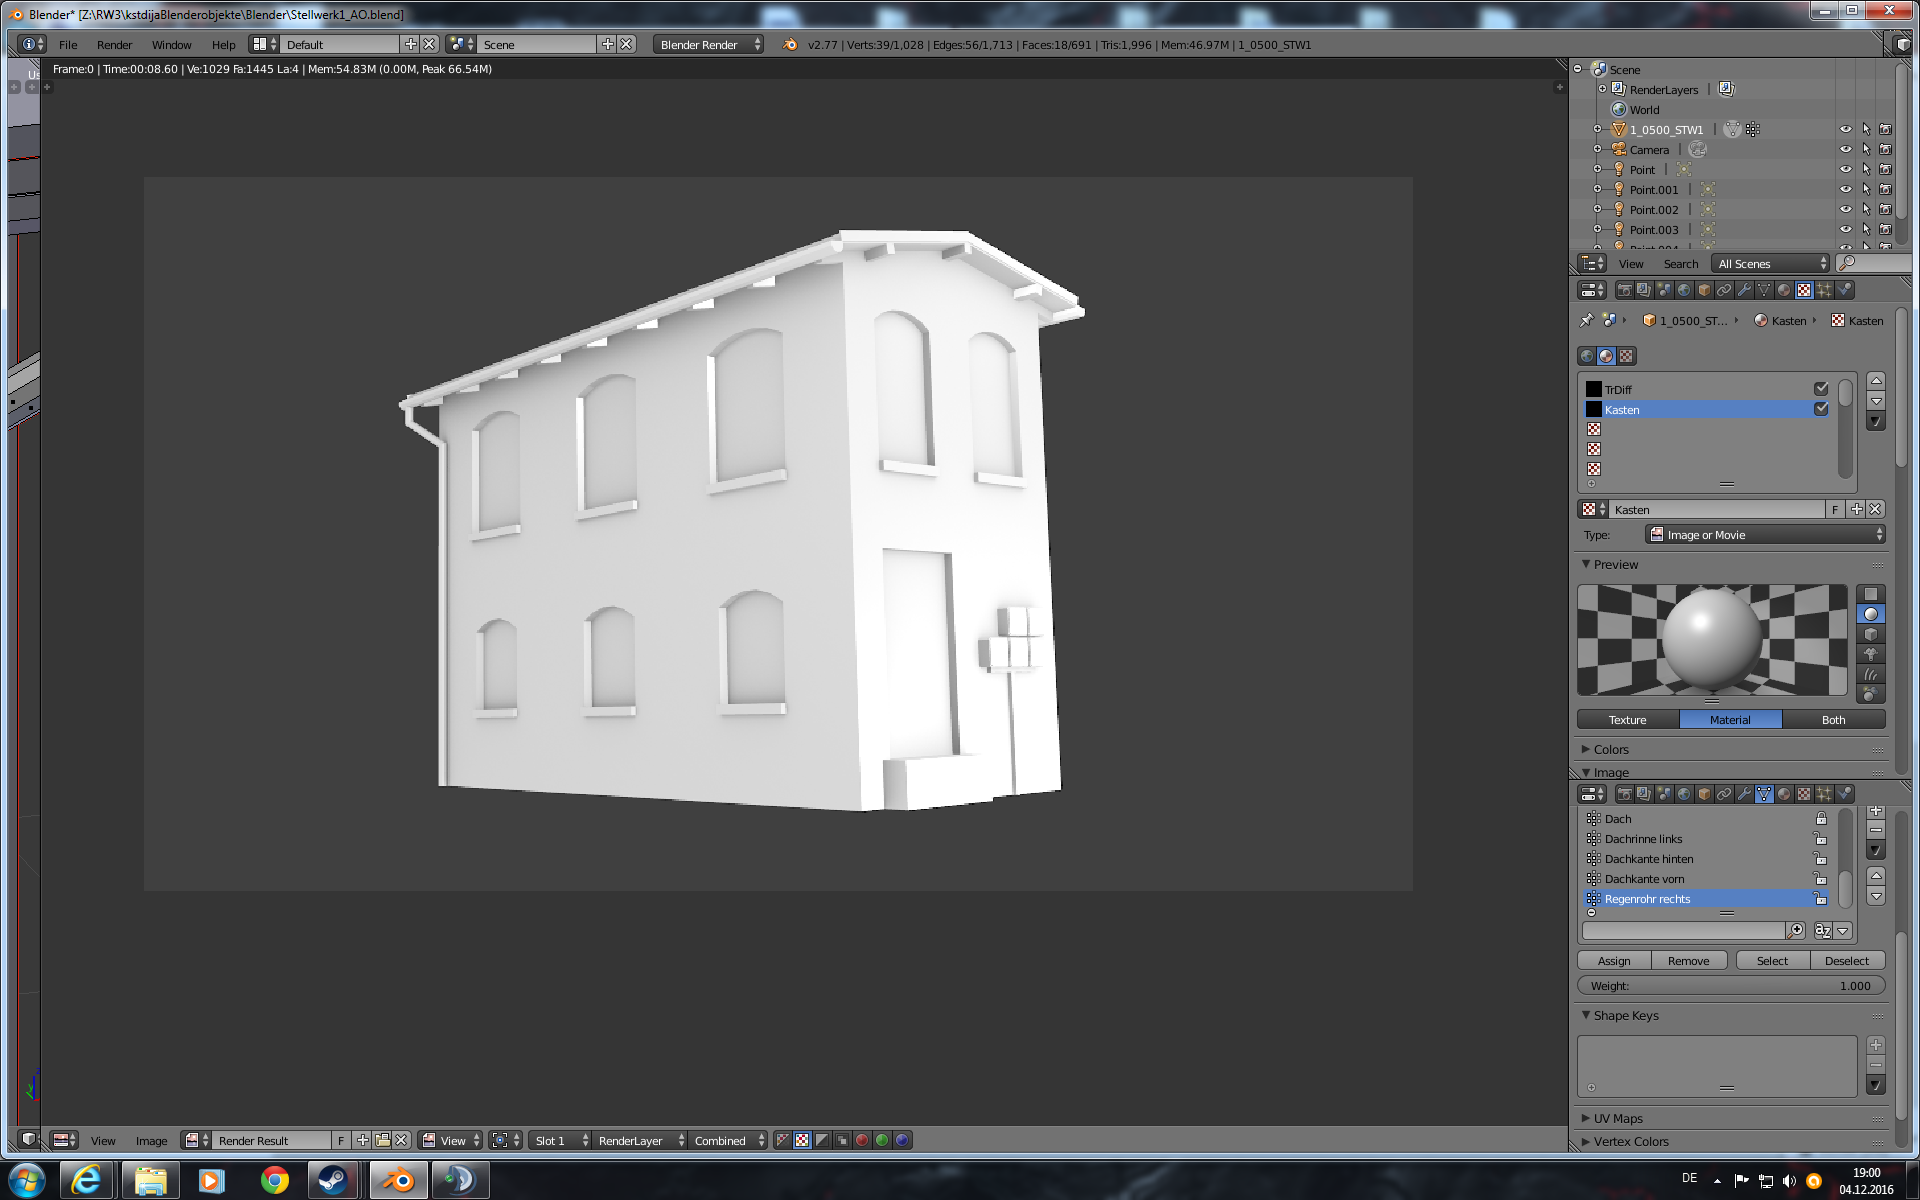Image resolution: width=1920 pixels, height=1200 pixels.
Task: Open the Physics properties tab
Action: click(1844, 290)
